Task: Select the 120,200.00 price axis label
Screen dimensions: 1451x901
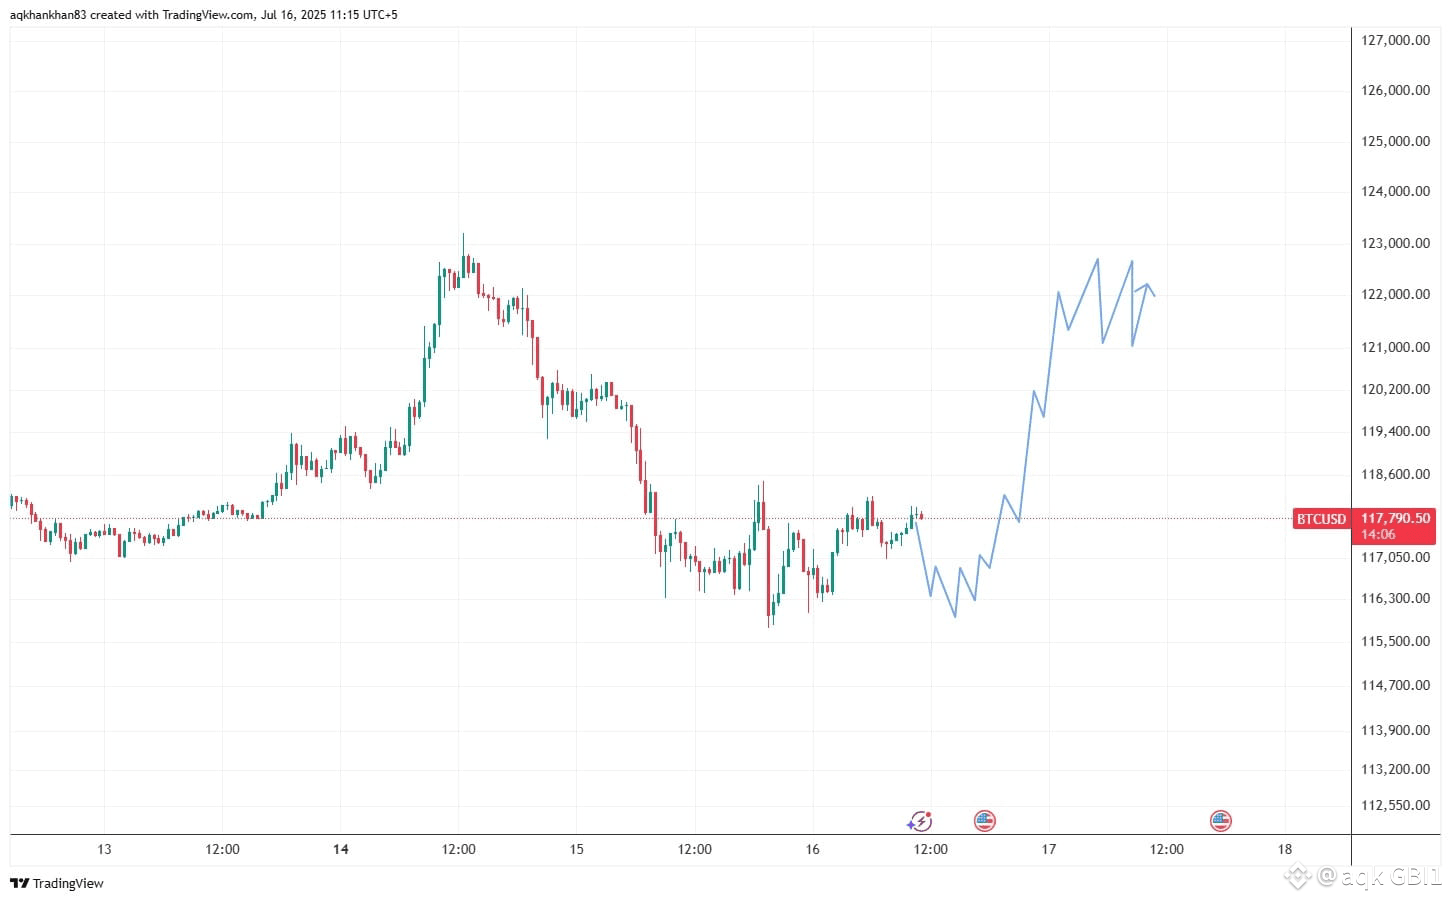Action: 1395,389
